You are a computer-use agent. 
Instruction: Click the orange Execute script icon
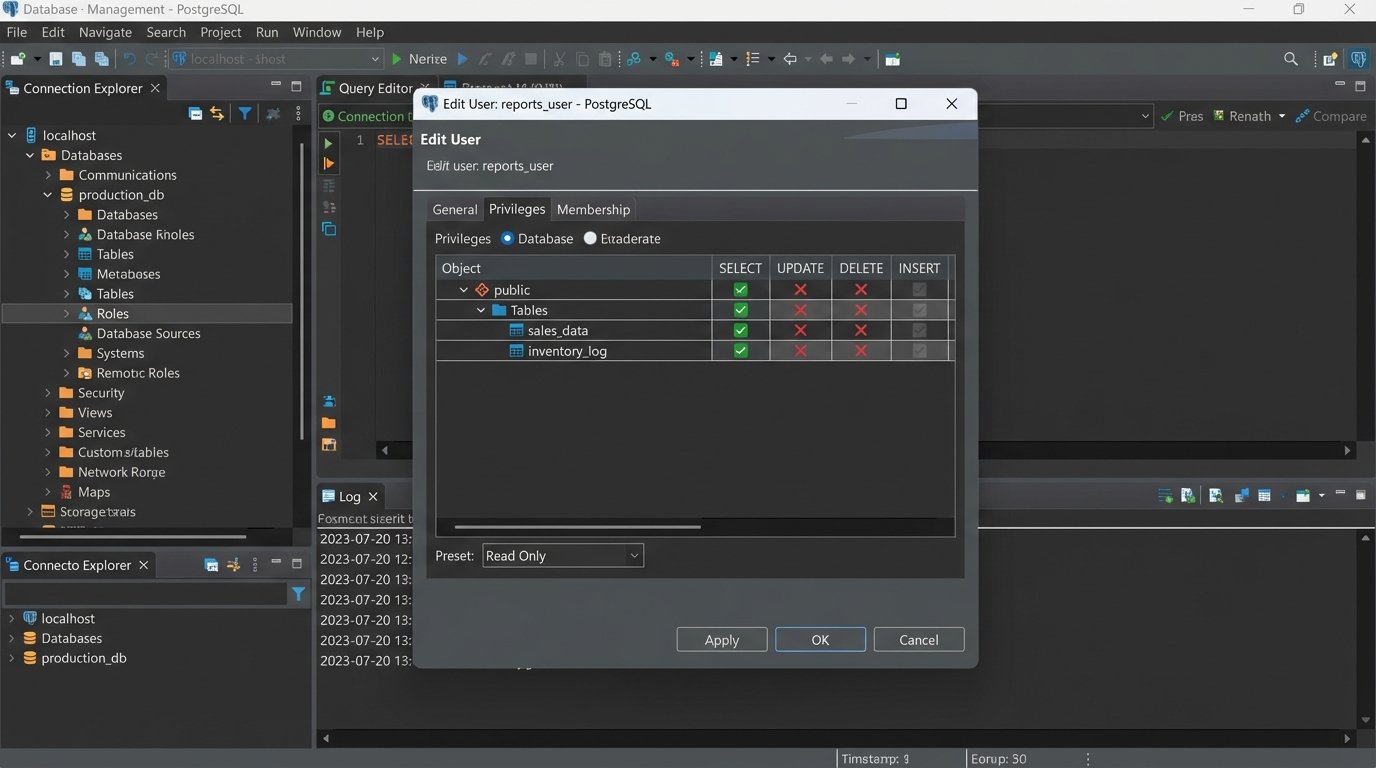click(x=328, y=163)
